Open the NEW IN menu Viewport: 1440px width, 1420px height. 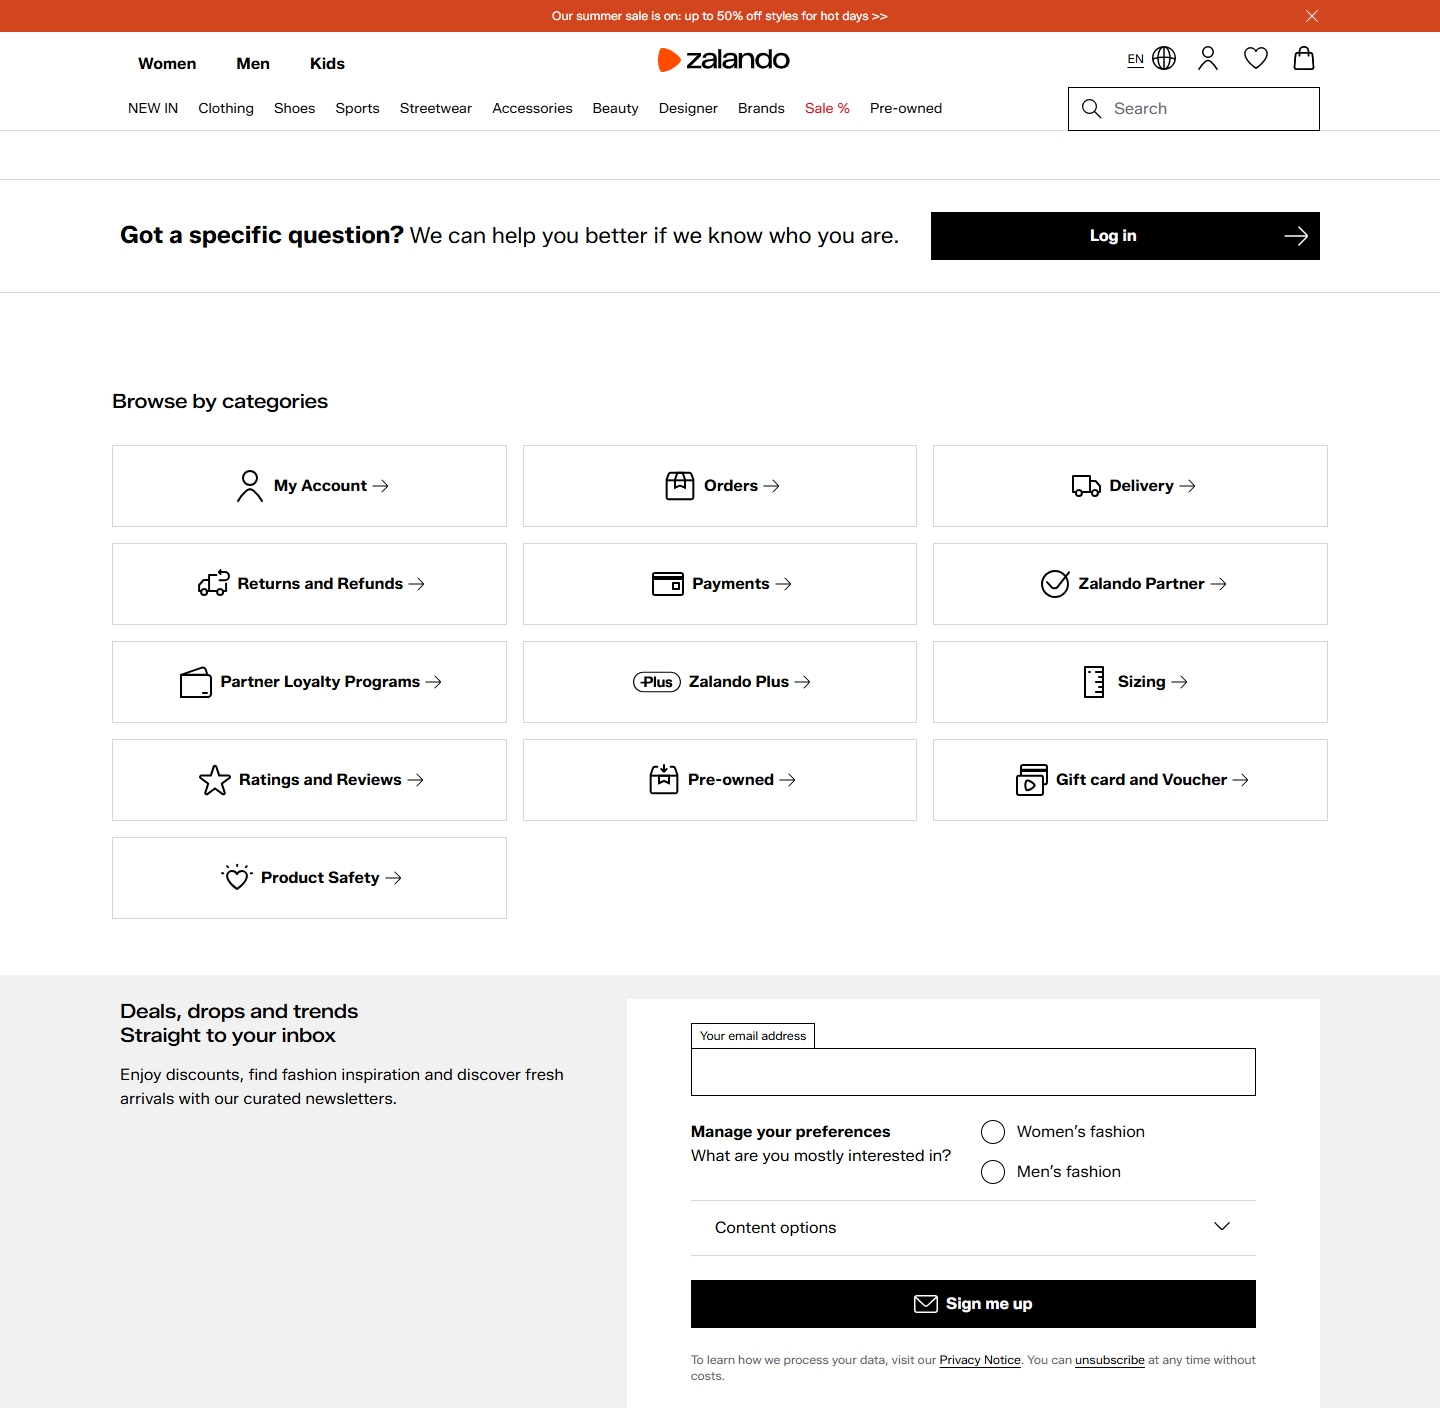coord(153,109)
